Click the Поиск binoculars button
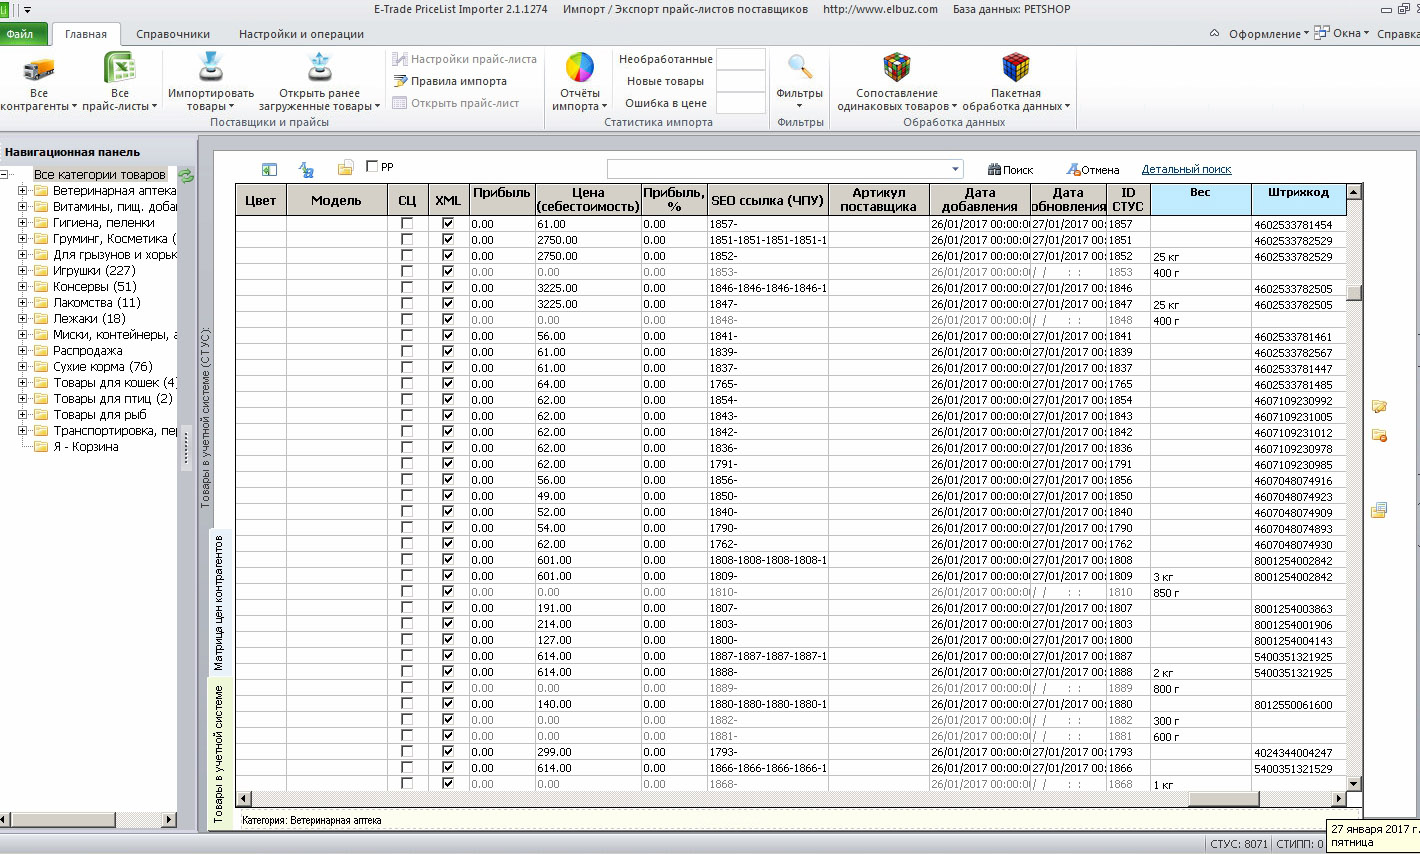 (x=1010, y=170)
